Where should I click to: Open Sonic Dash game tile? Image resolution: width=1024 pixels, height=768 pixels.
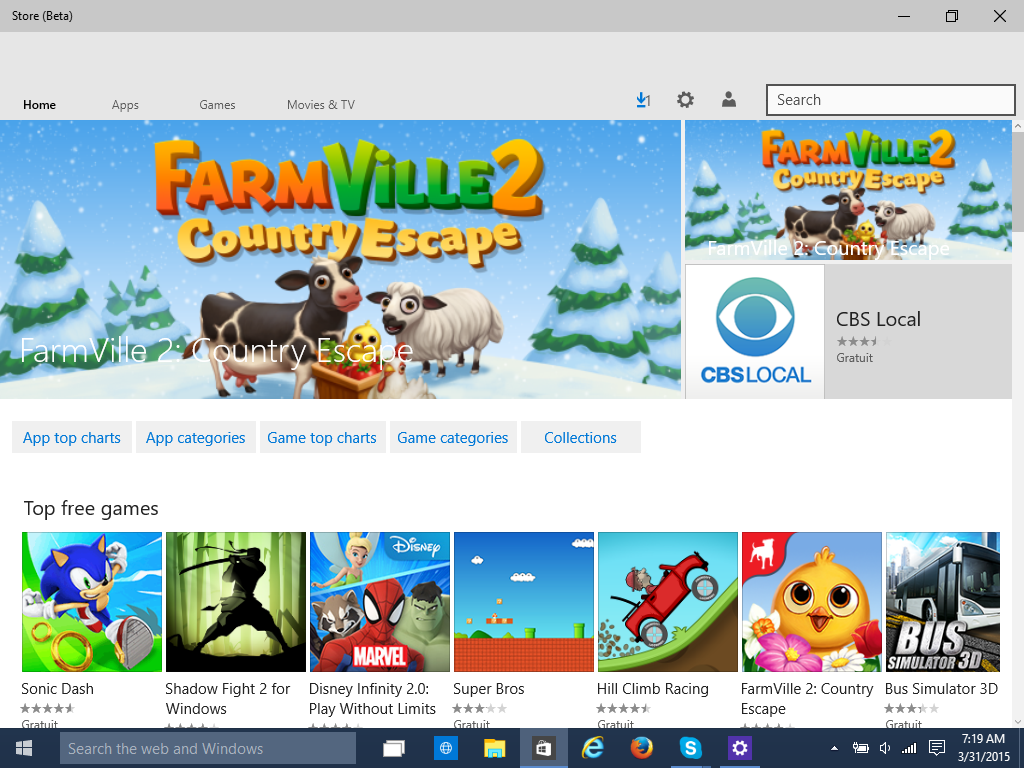[x=91, y=601]
